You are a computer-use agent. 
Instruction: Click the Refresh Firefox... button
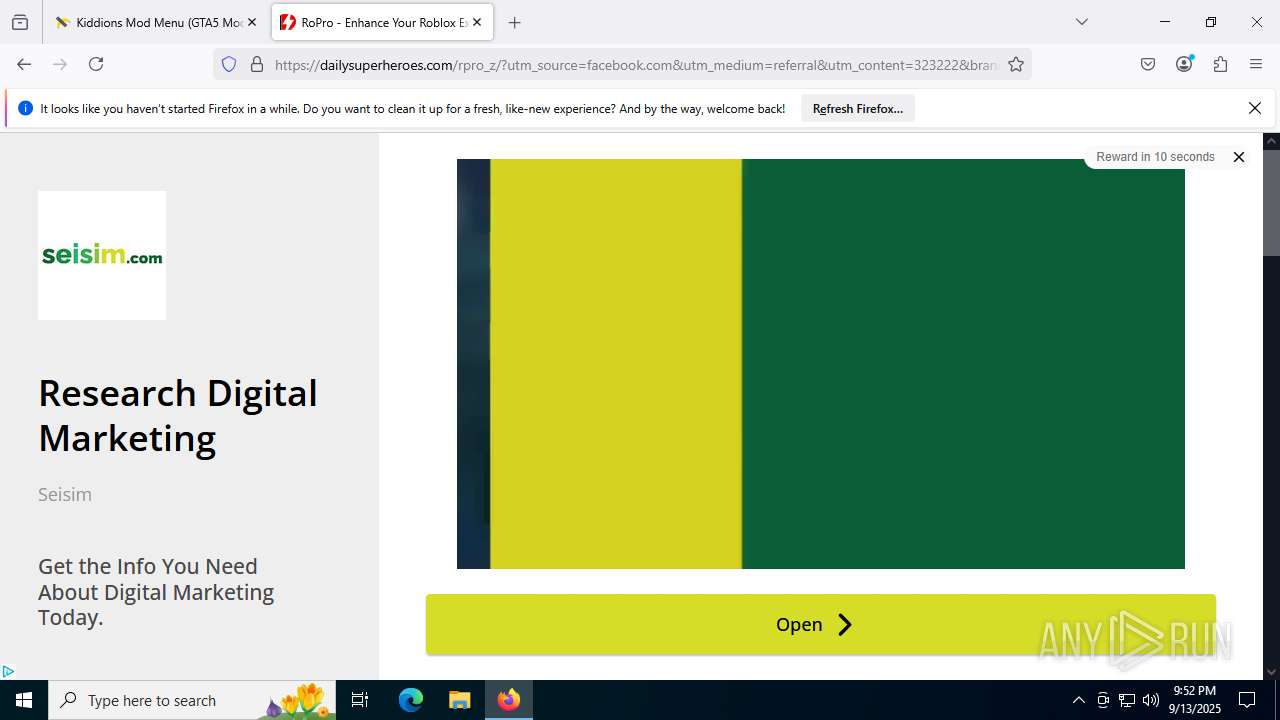coord(858,108)
